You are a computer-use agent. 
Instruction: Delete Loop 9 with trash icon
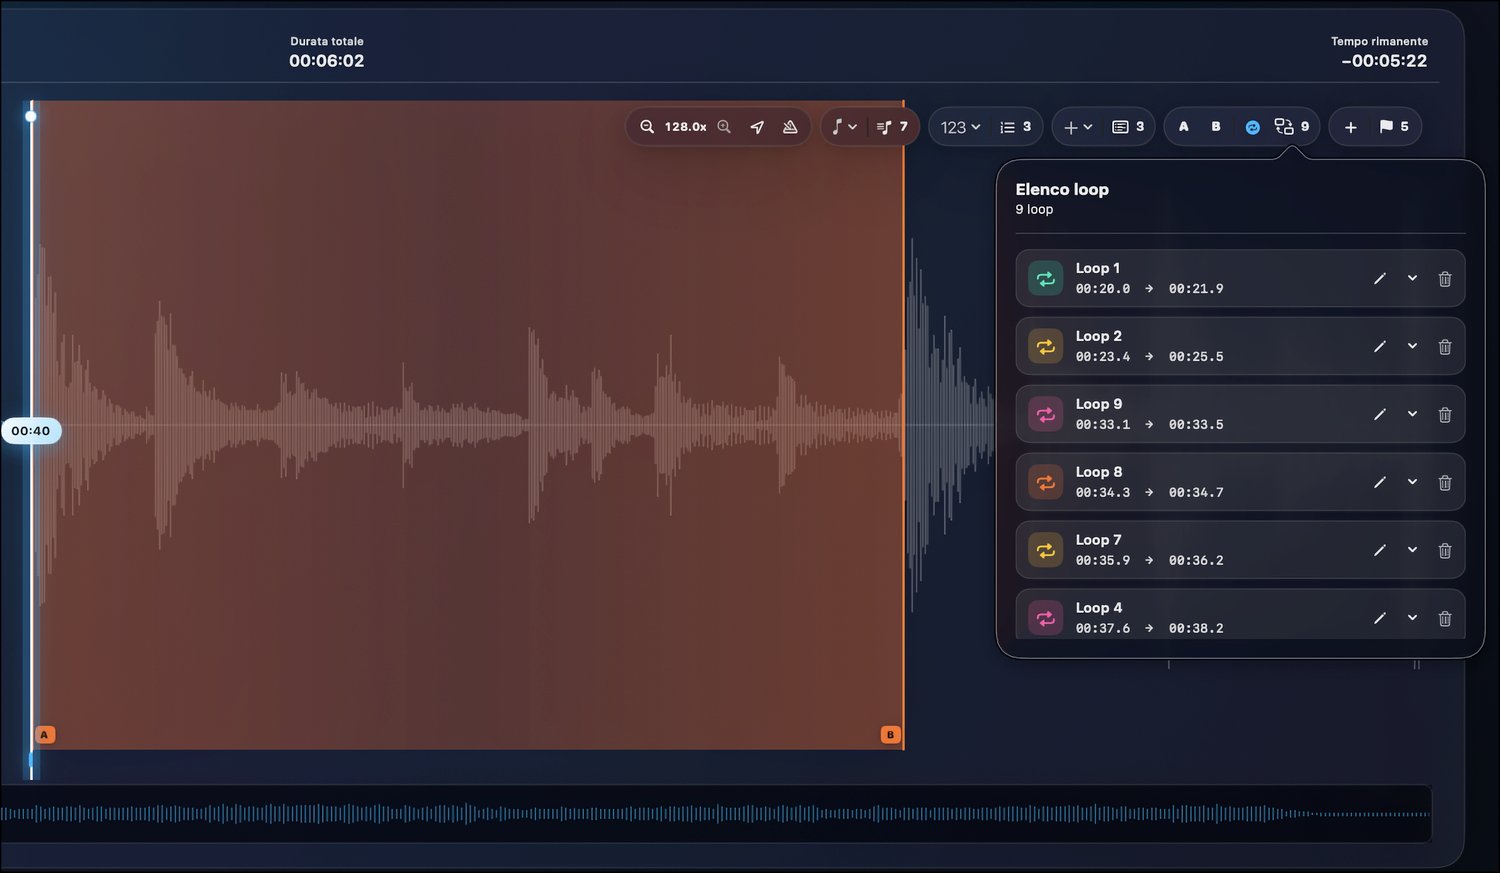click(1445, 415)
